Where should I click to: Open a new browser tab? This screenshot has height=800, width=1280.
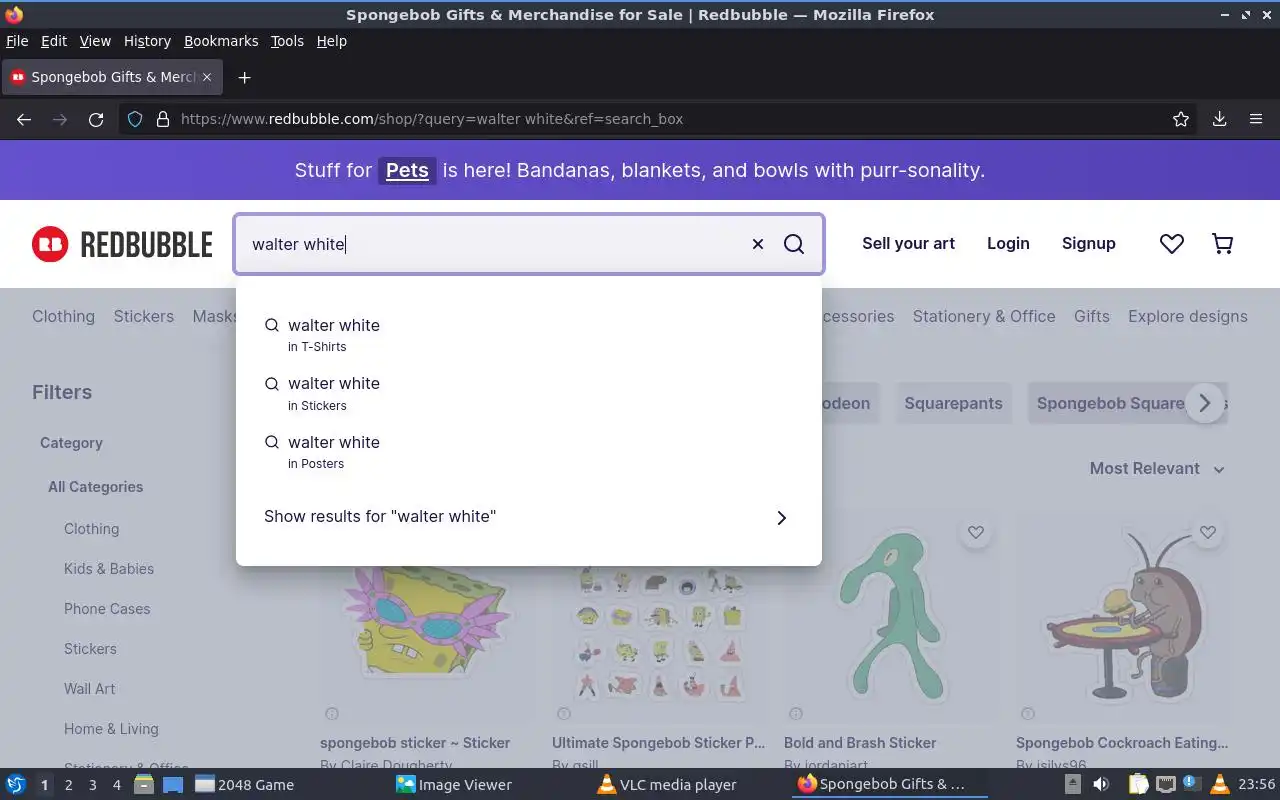(x=244, y=77)
